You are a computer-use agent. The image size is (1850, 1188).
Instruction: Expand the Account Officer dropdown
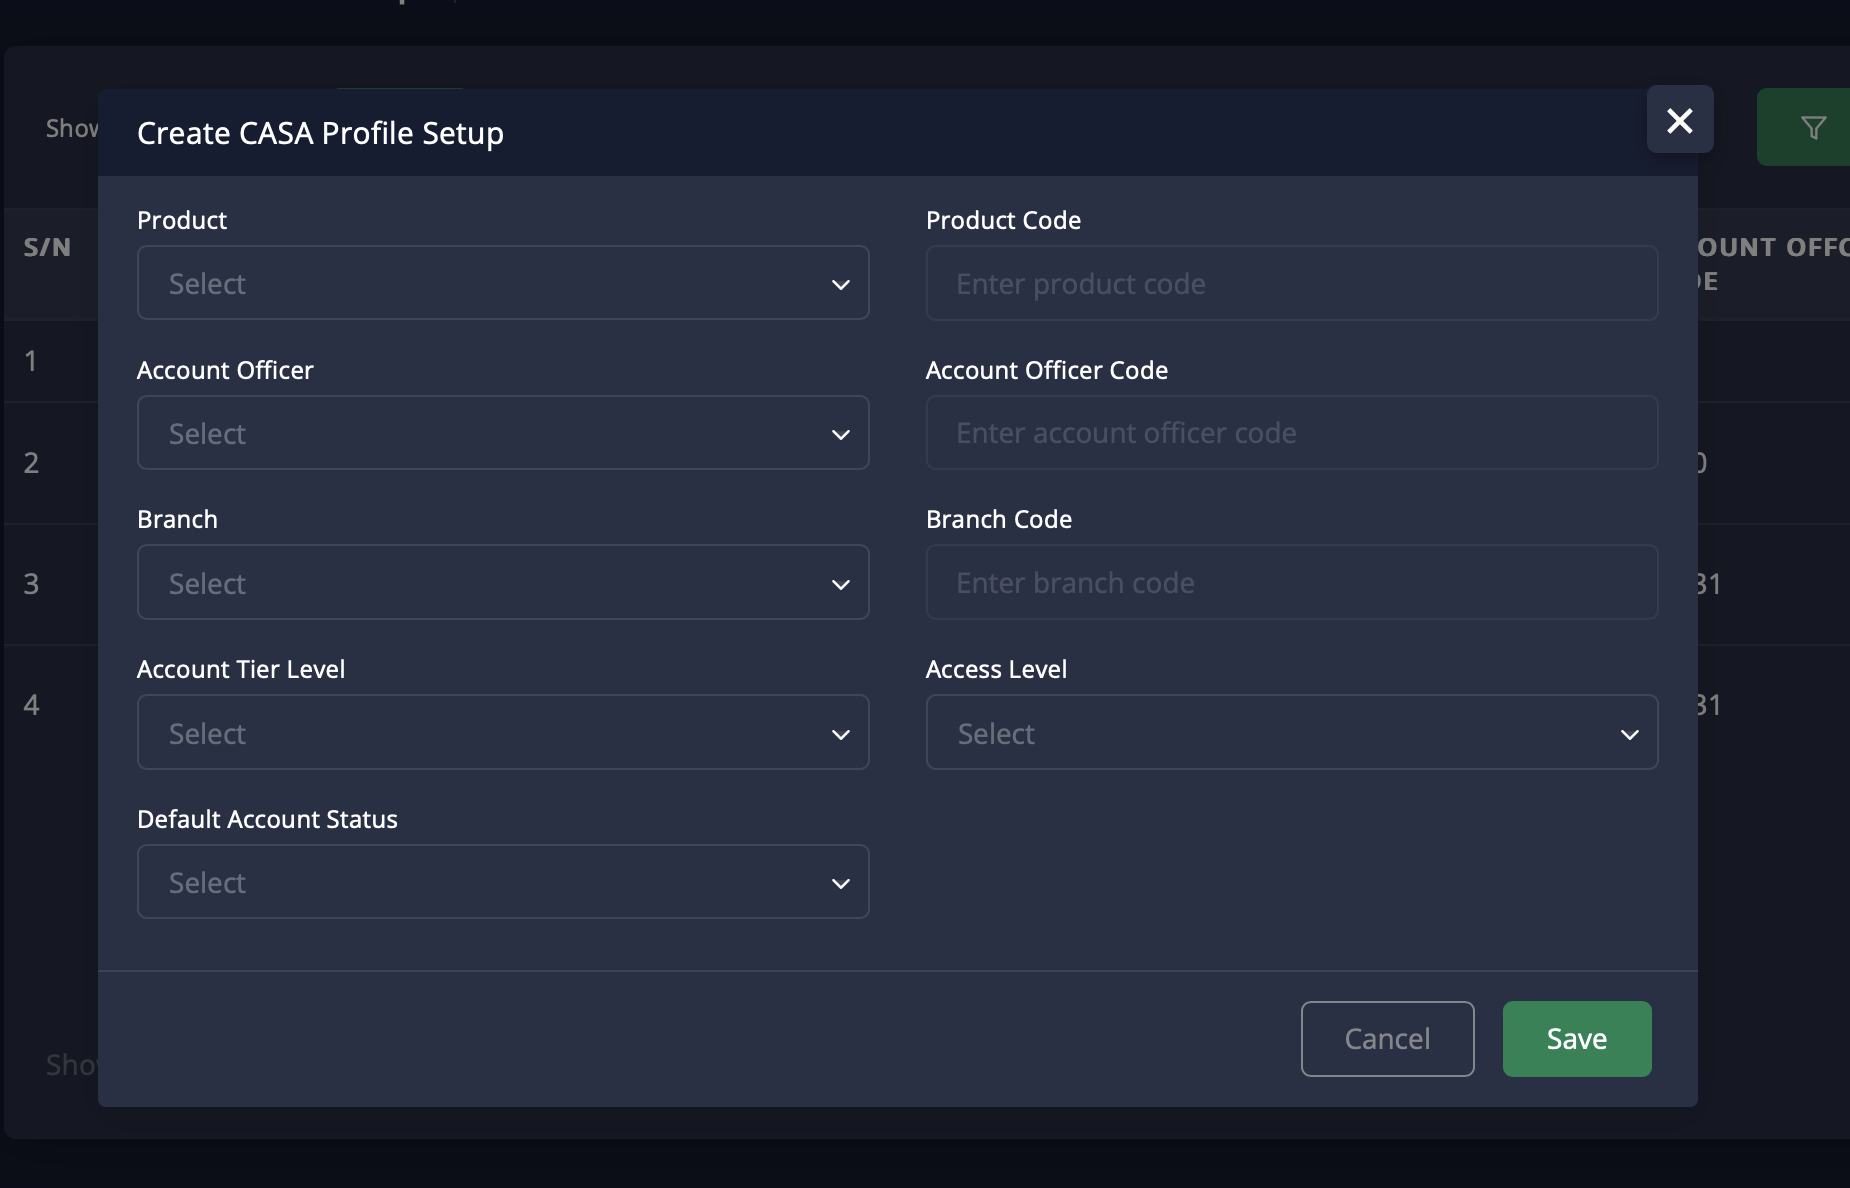pyautogui.click(x=502, y=433)
